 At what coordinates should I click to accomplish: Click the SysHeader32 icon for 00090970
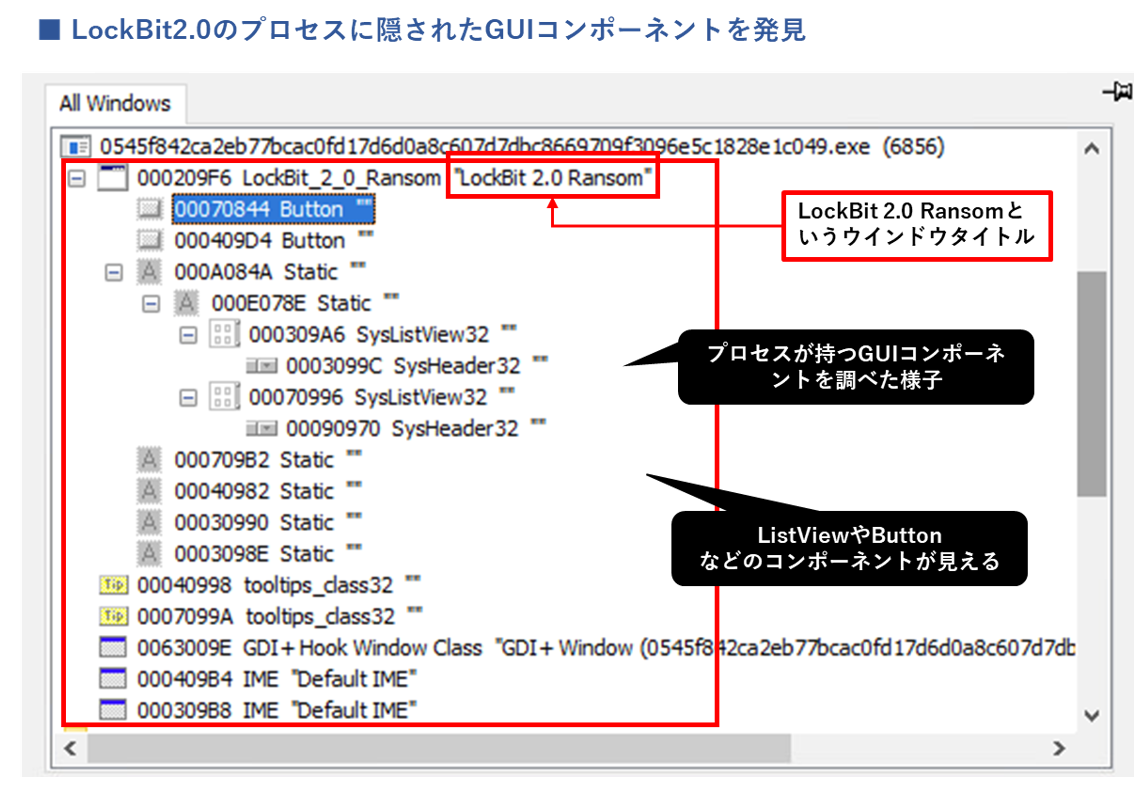262,429
